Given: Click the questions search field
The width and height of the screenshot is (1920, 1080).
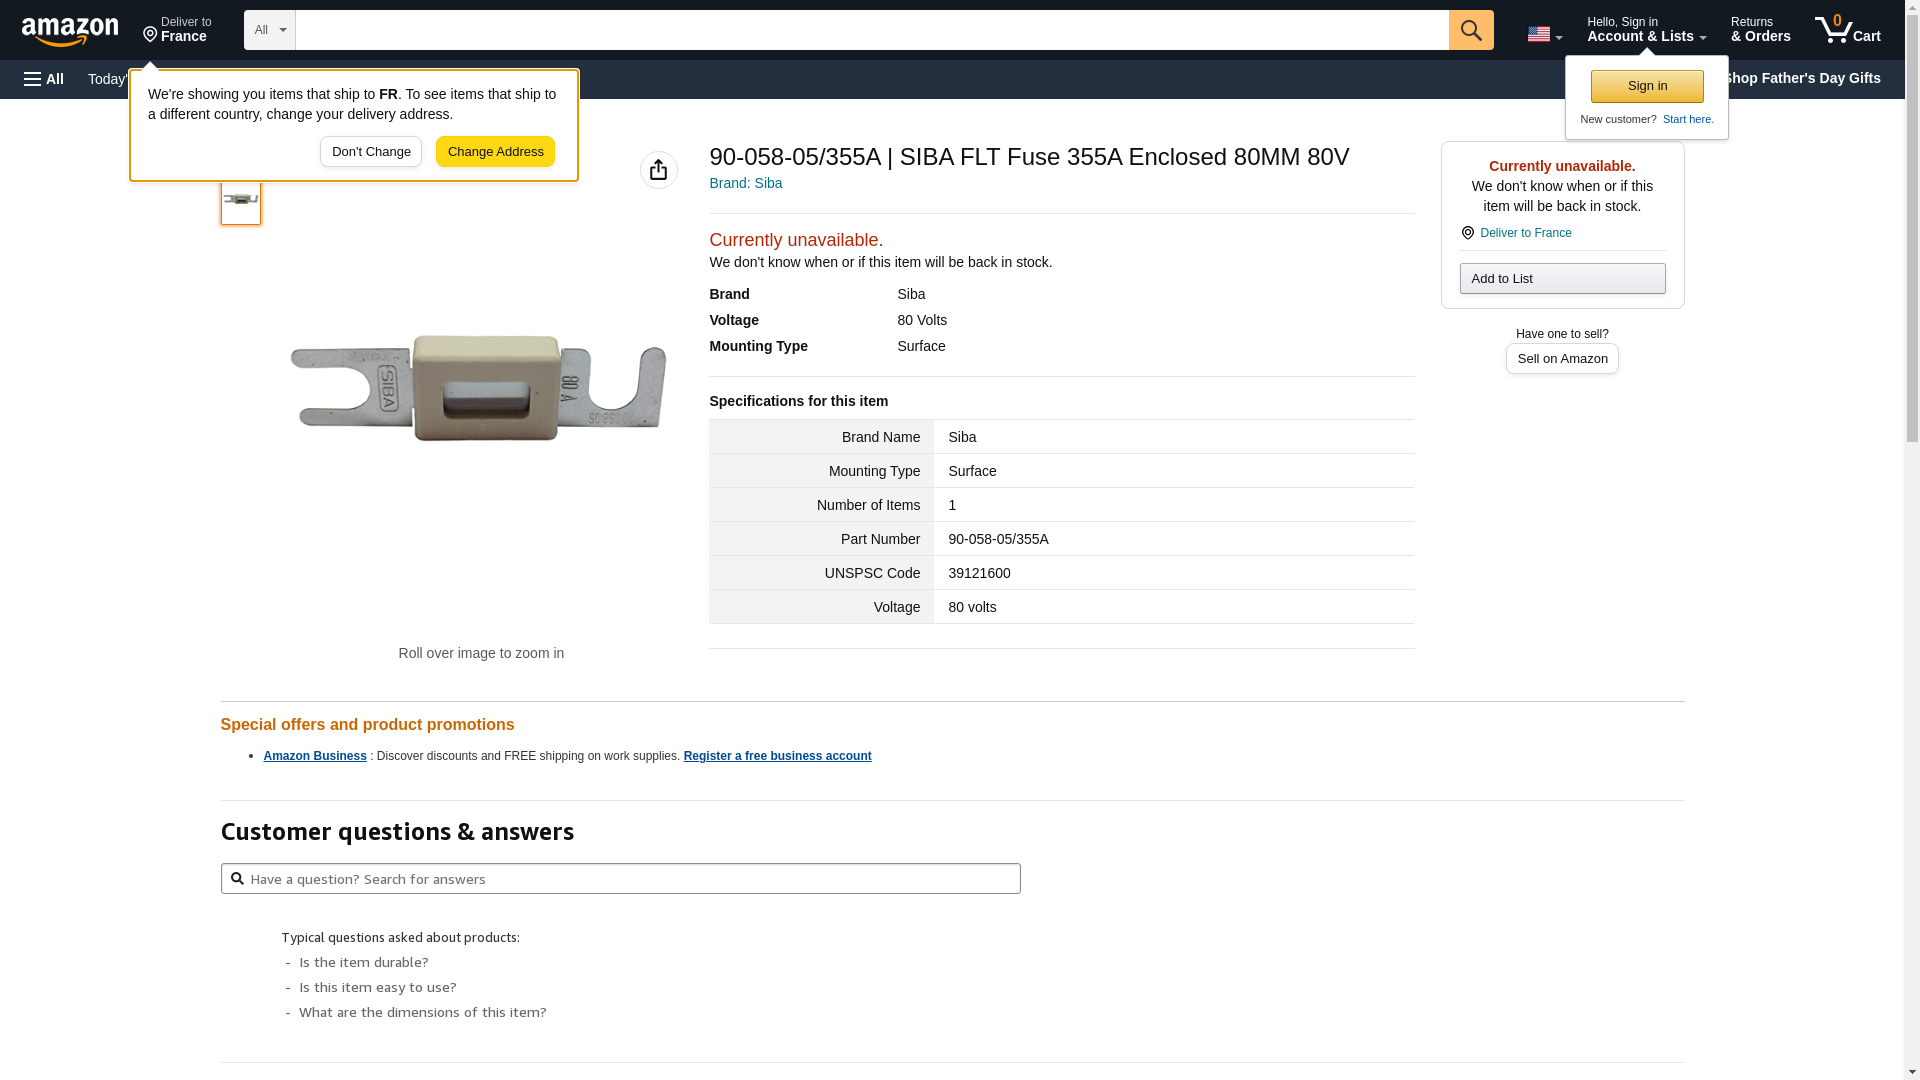Looking at the screenshot, I should (x=620, y=879).
